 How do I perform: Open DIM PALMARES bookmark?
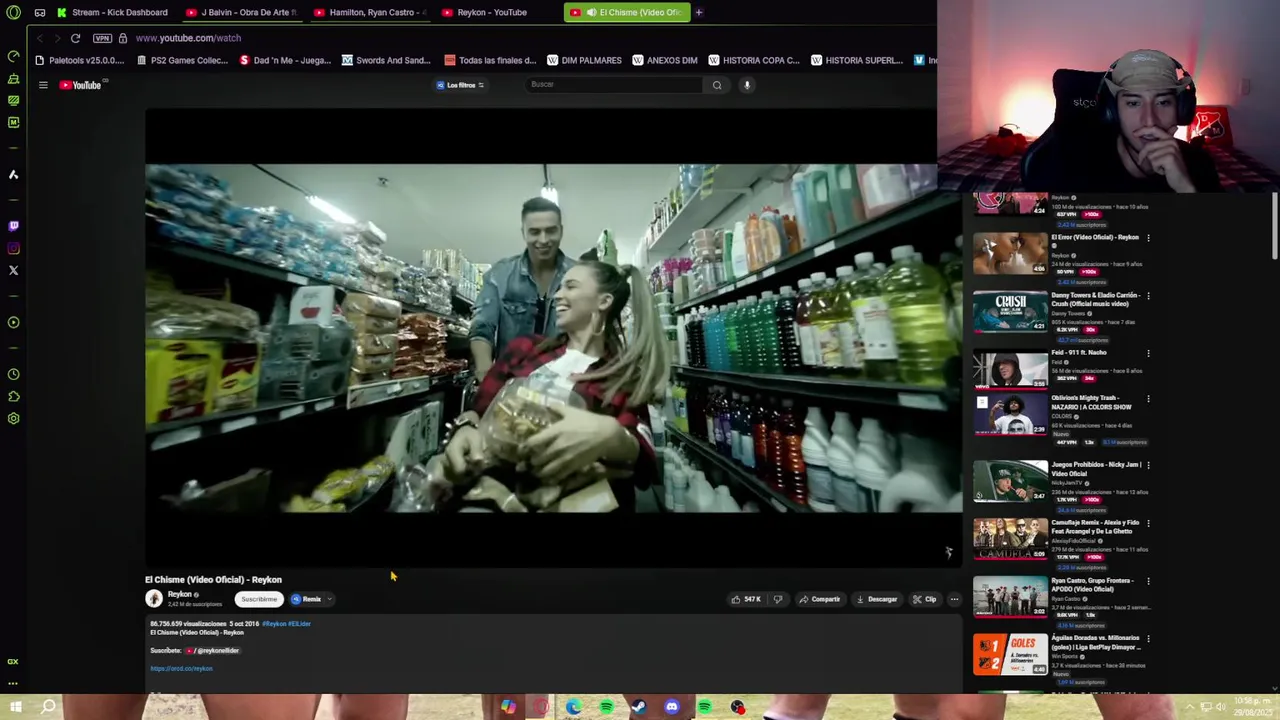coord(584,60)
